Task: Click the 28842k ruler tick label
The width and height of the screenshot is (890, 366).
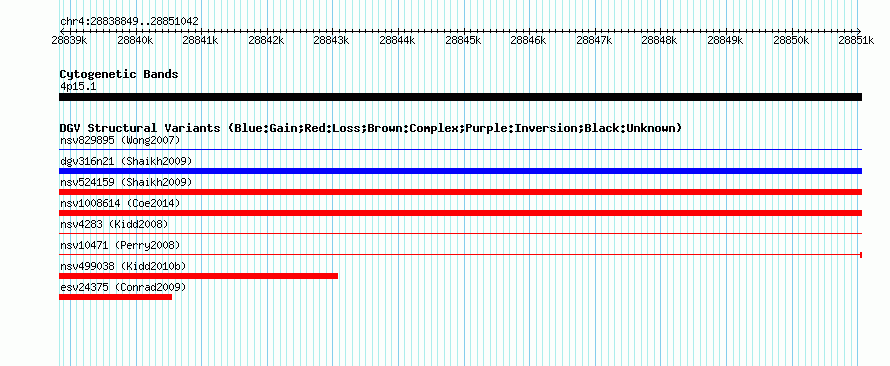Action: (x=266, y=40)
